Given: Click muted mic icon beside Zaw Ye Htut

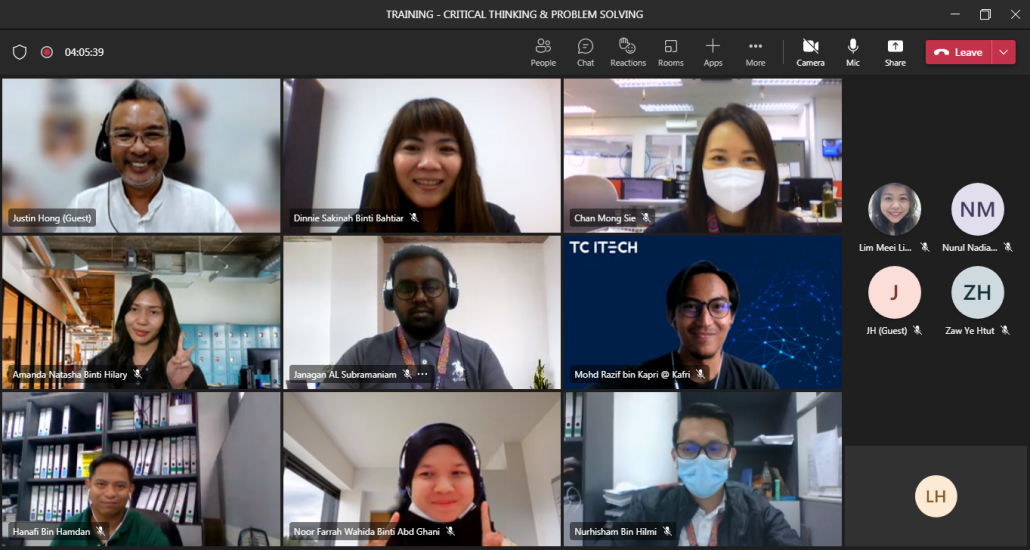Looking at the screenshot, I should (x=1005, y=331).
